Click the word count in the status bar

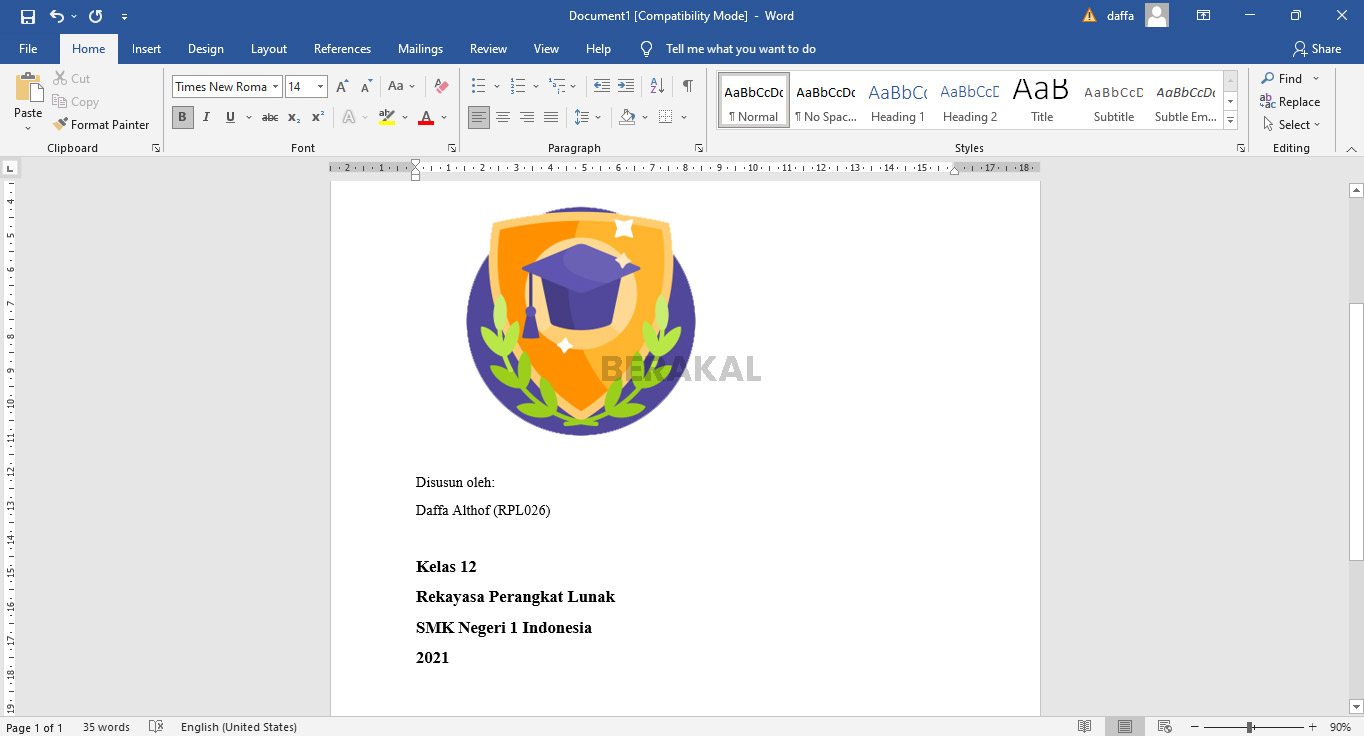pyautogui.click(x=106, y=727)
